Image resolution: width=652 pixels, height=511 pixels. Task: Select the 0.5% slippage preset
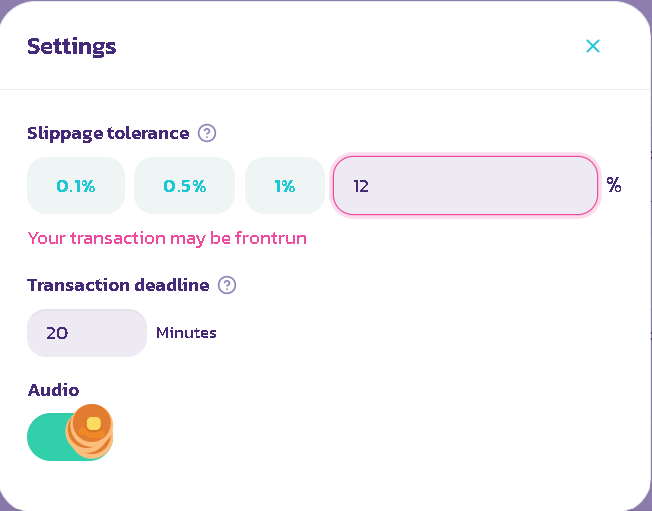pyautogui.click(x=185, y=186)
